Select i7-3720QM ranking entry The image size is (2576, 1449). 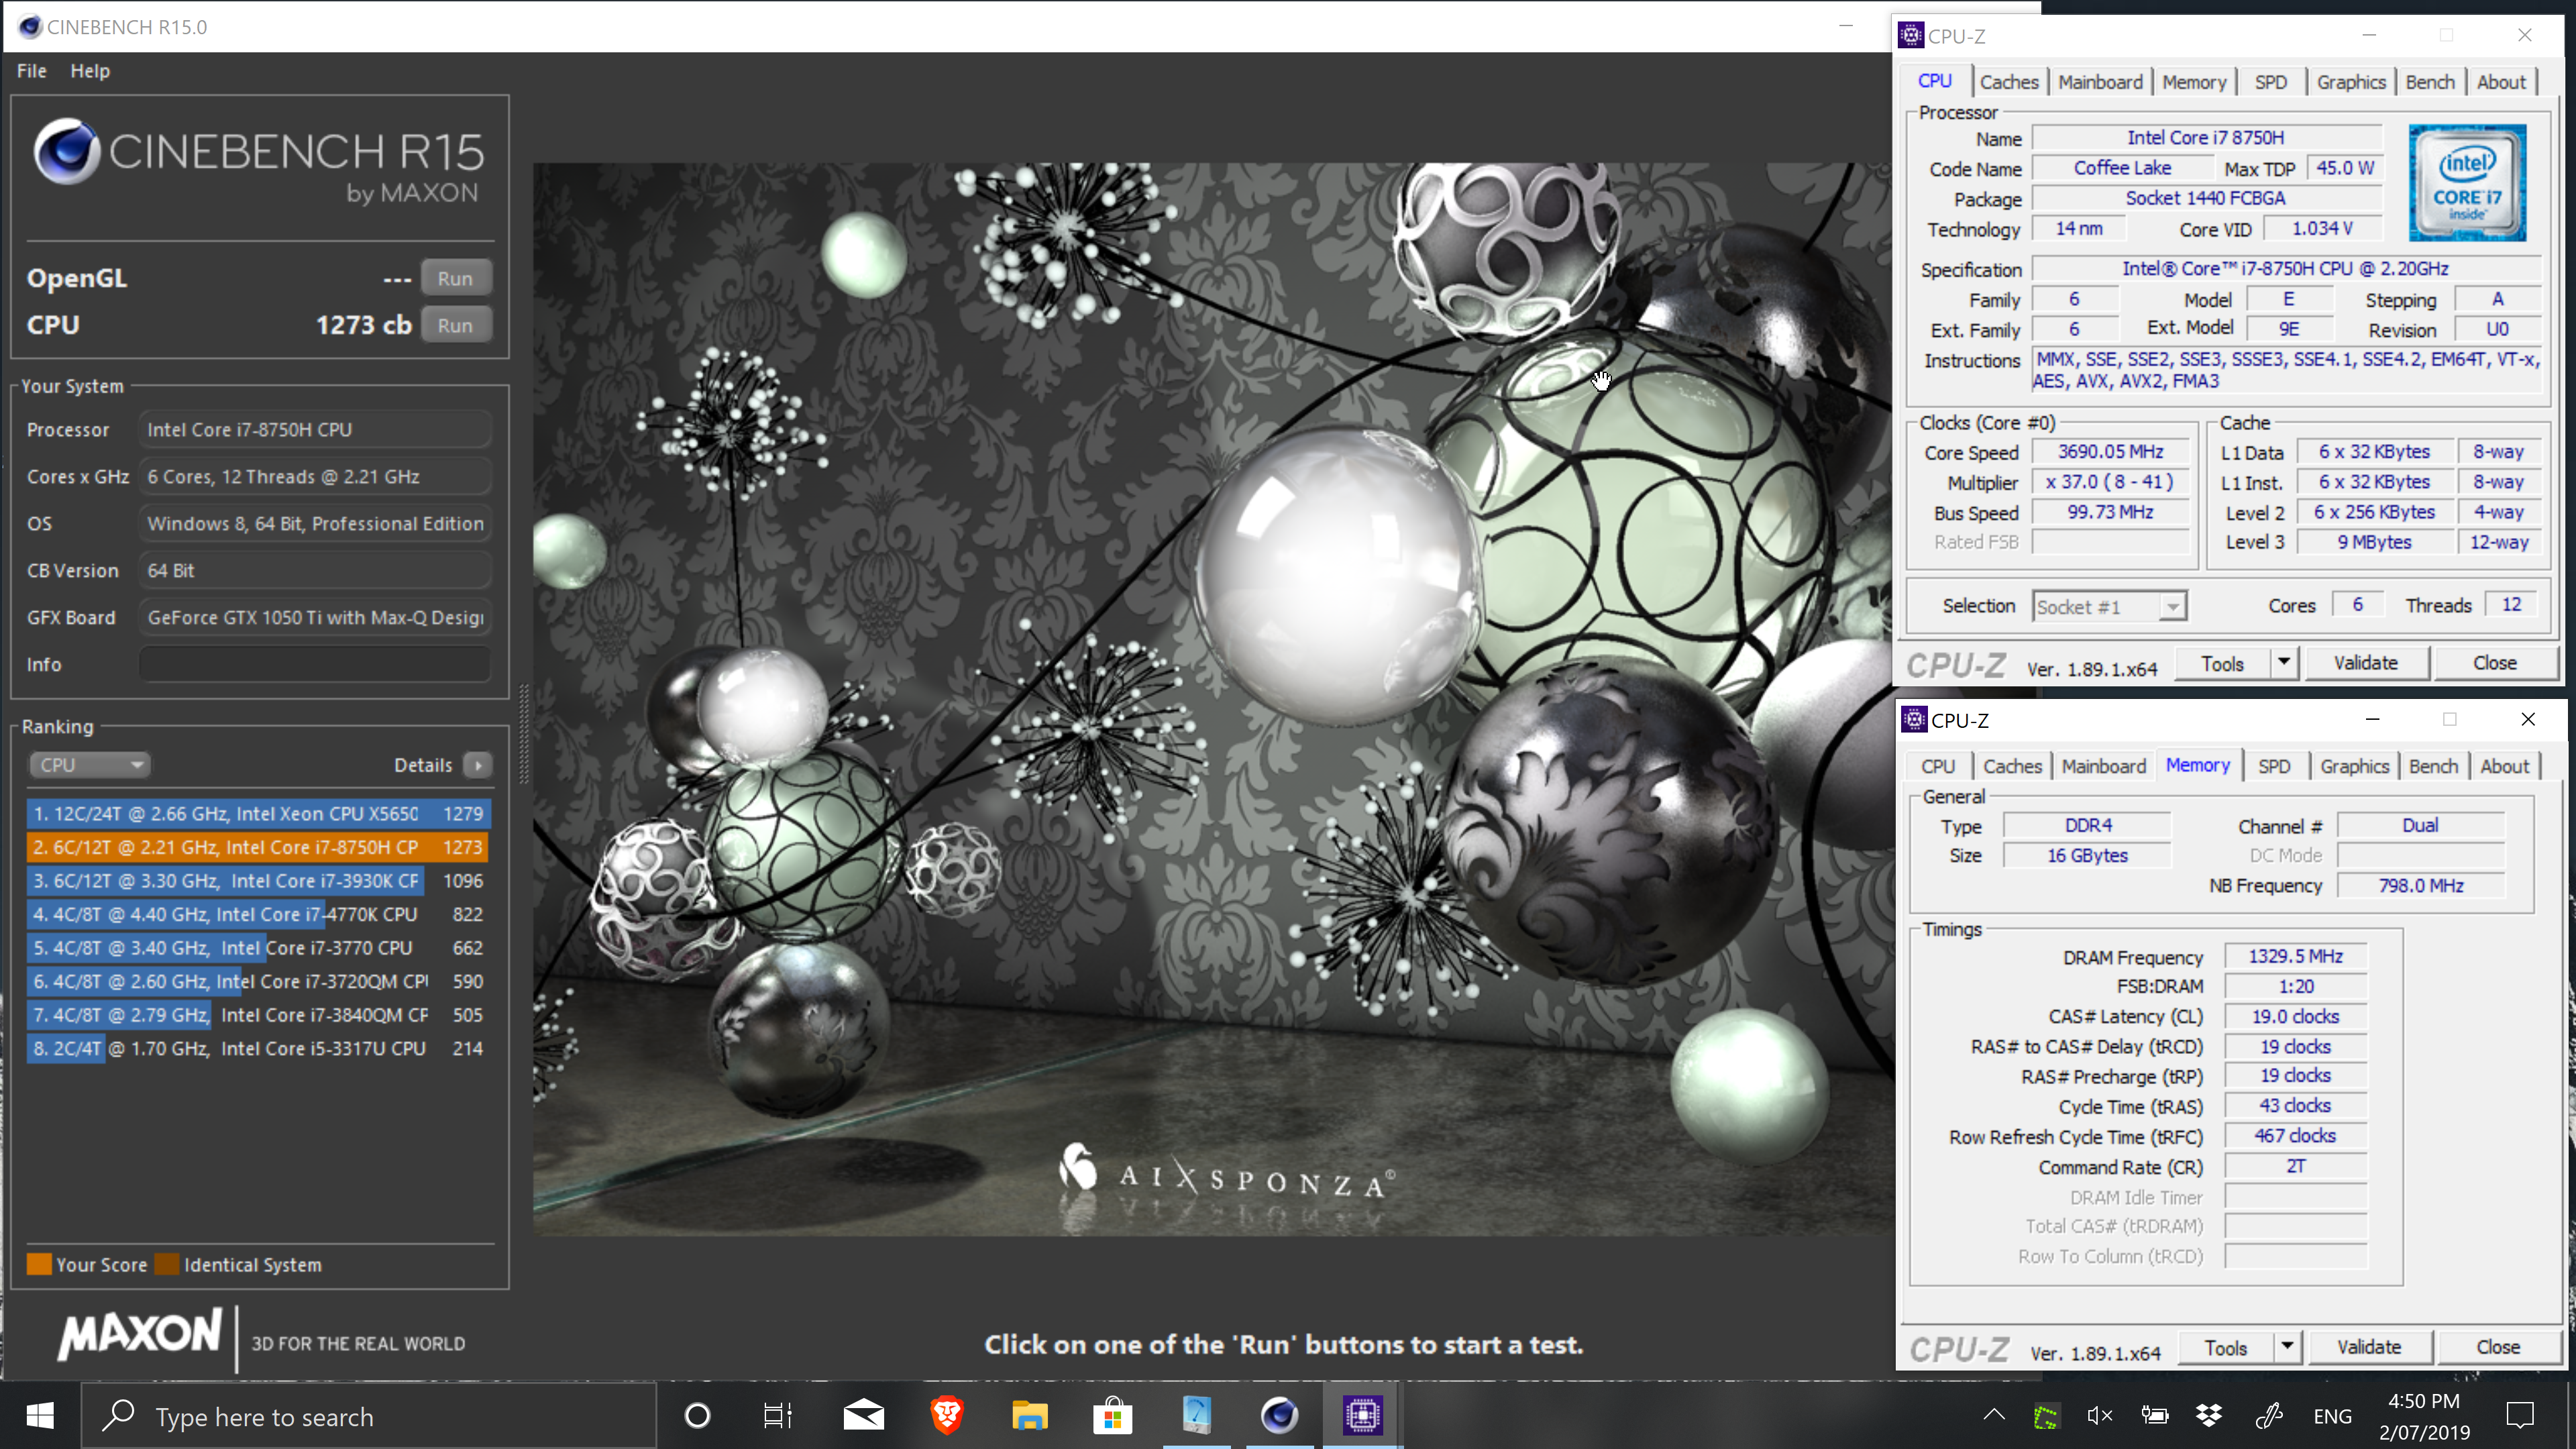coord(258,981)
